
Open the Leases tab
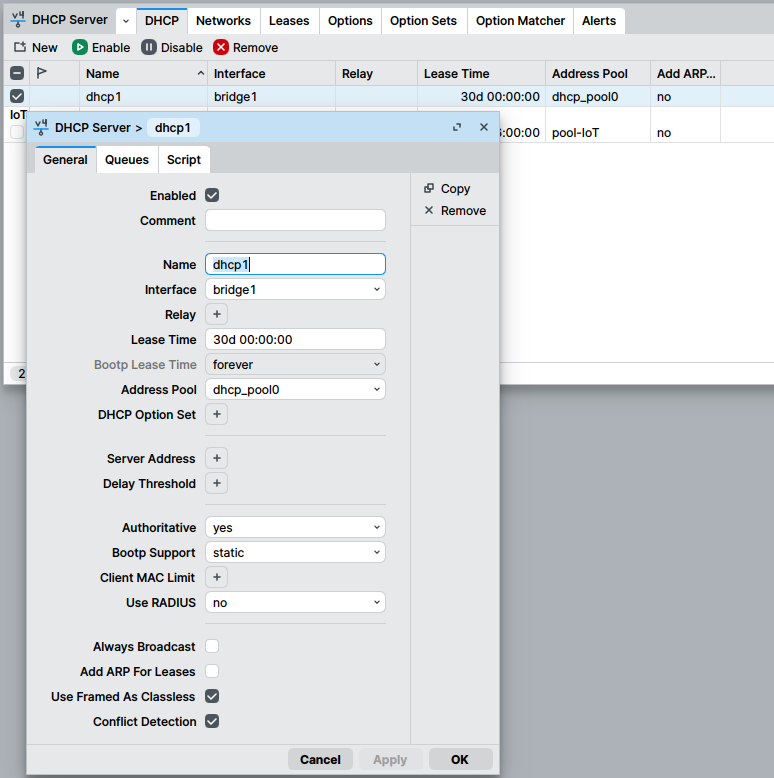tap(289, 20)
